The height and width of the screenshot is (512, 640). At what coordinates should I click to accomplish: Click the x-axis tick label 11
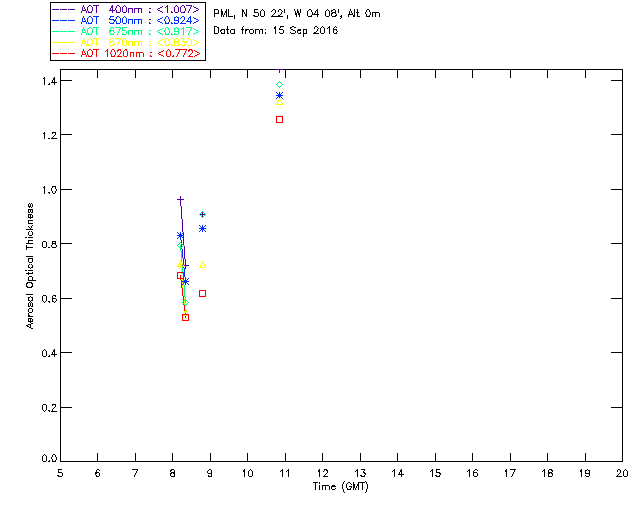pos(285,473)
